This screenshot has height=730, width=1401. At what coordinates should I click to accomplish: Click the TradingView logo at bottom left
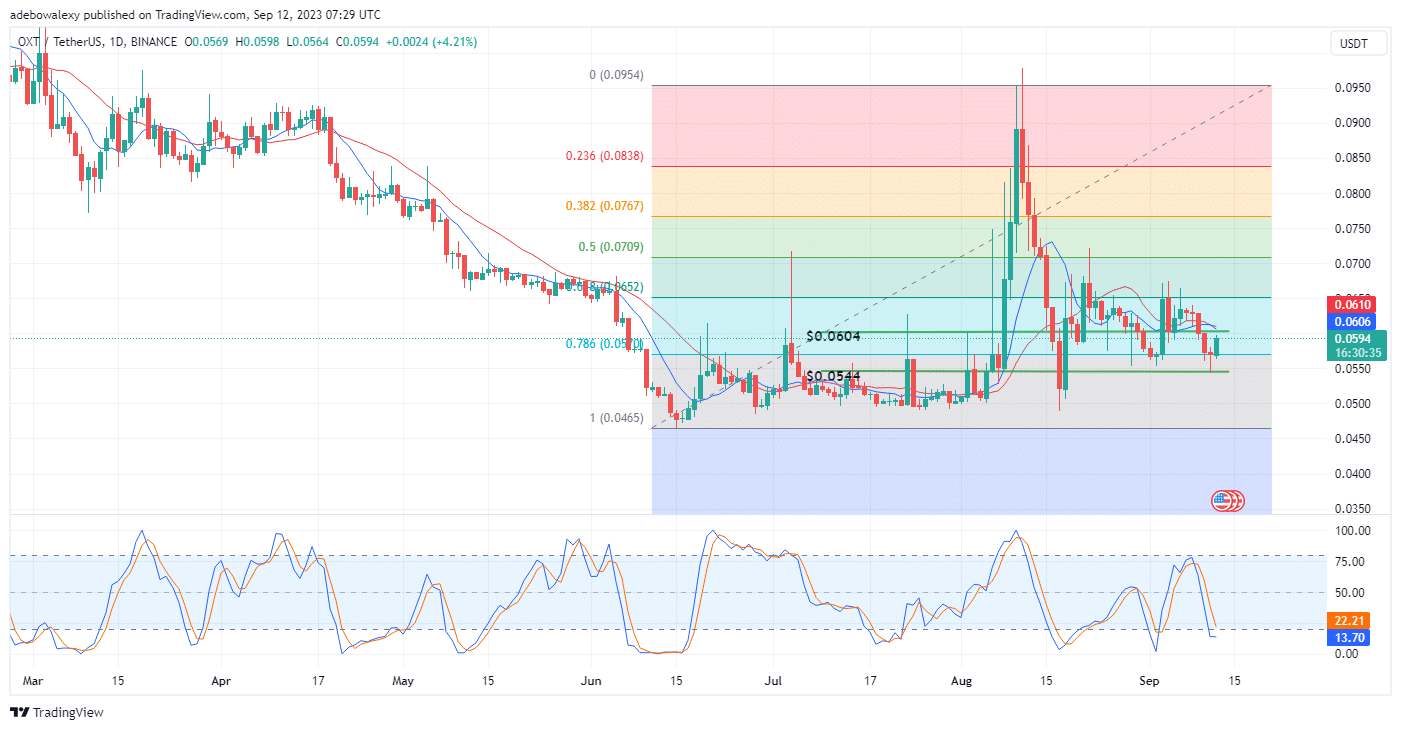click(x=57, y=713)
